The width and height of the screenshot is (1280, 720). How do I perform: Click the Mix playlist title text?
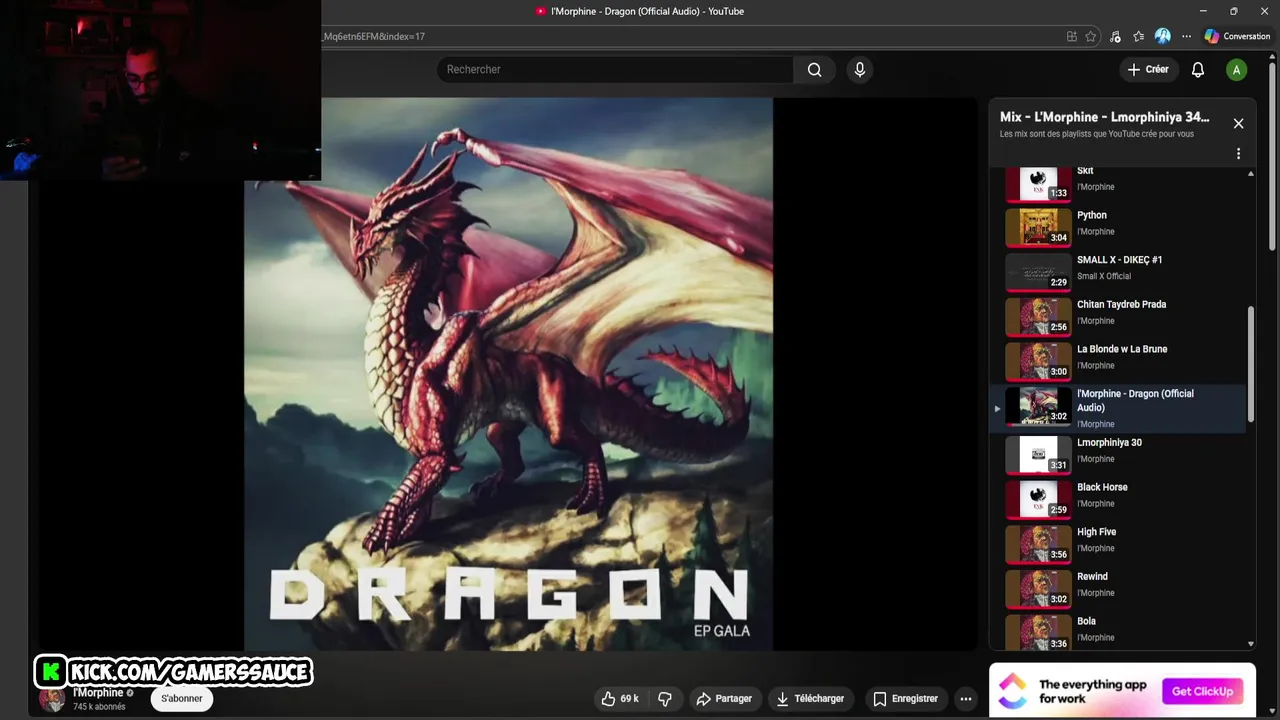pyautogui.click(x=1104, y=117)
